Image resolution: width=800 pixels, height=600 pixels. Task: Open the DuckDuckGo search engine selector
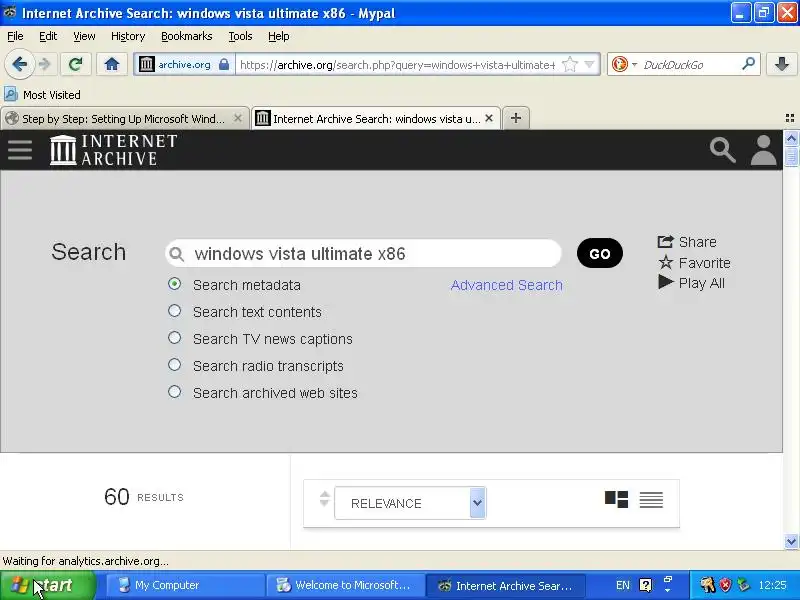pos(624,64)
